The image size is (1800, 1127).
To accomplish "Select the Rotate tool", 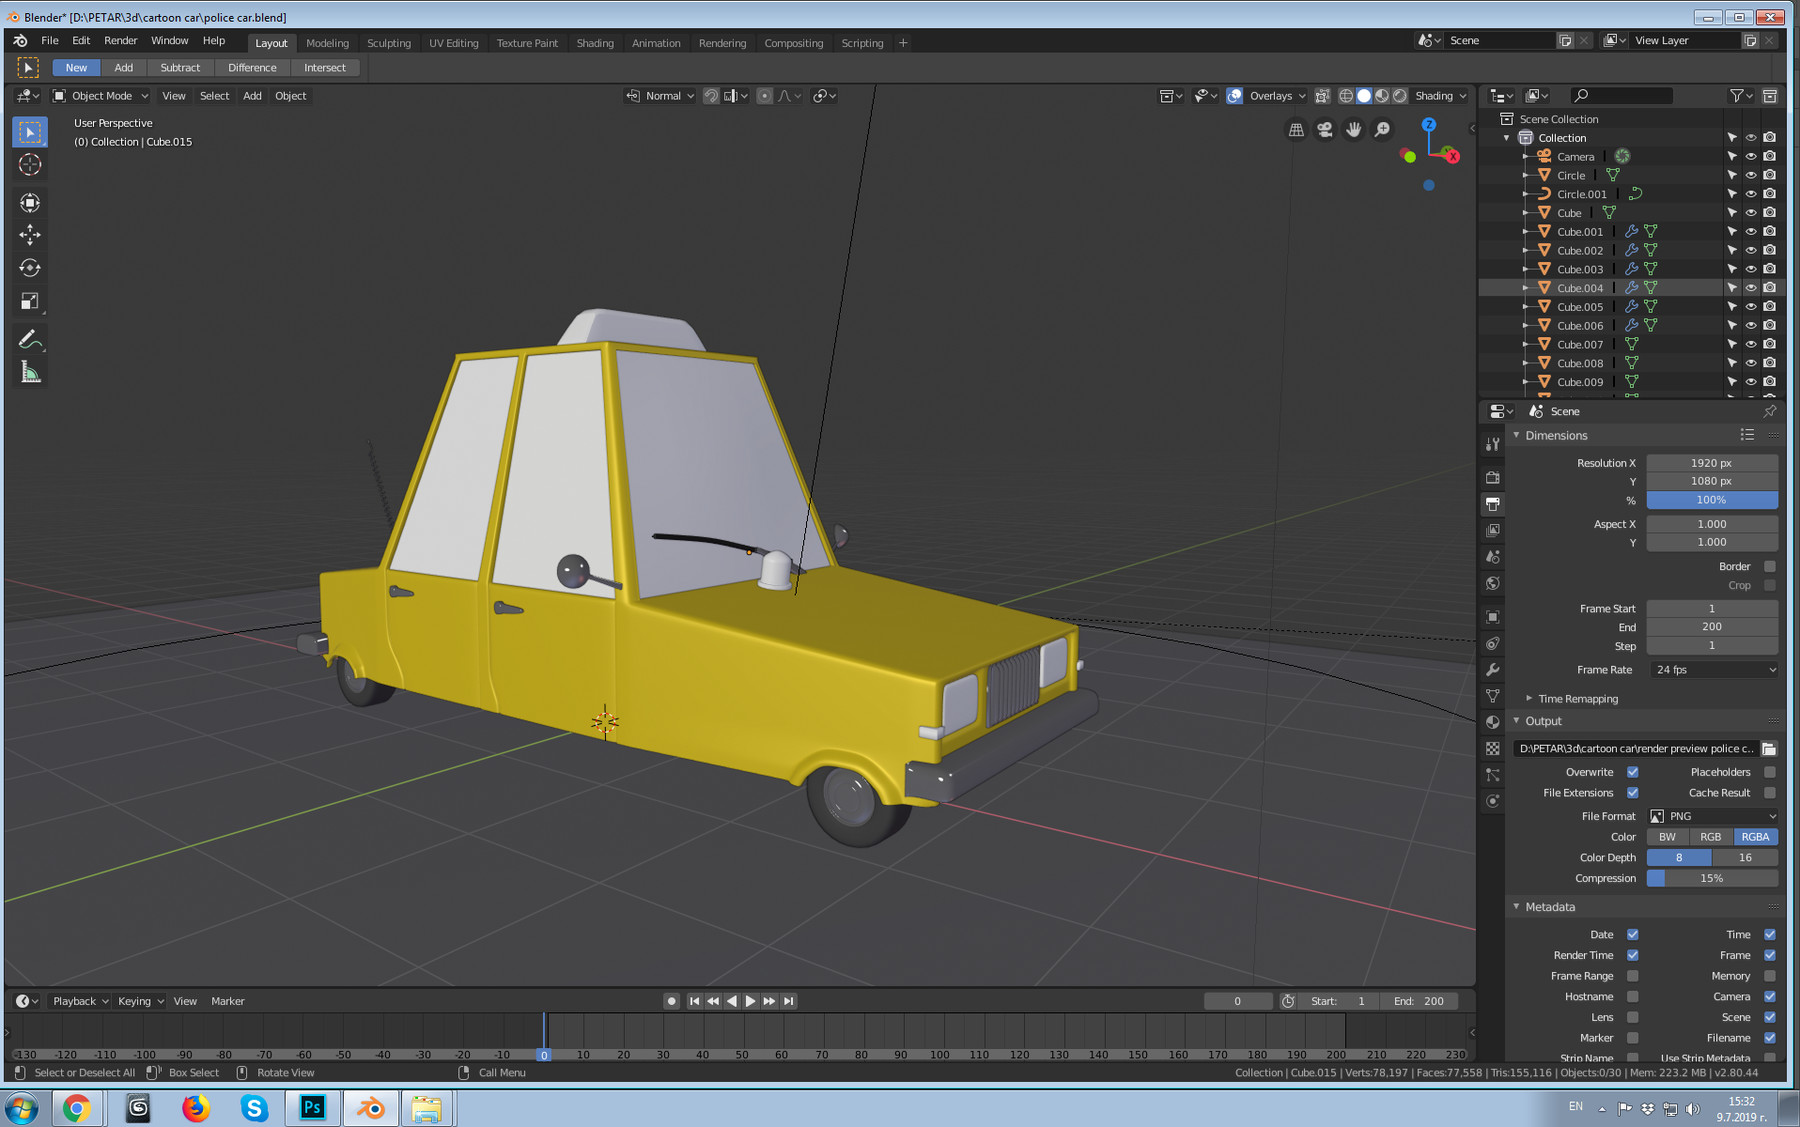I will (x=30, y=268).
